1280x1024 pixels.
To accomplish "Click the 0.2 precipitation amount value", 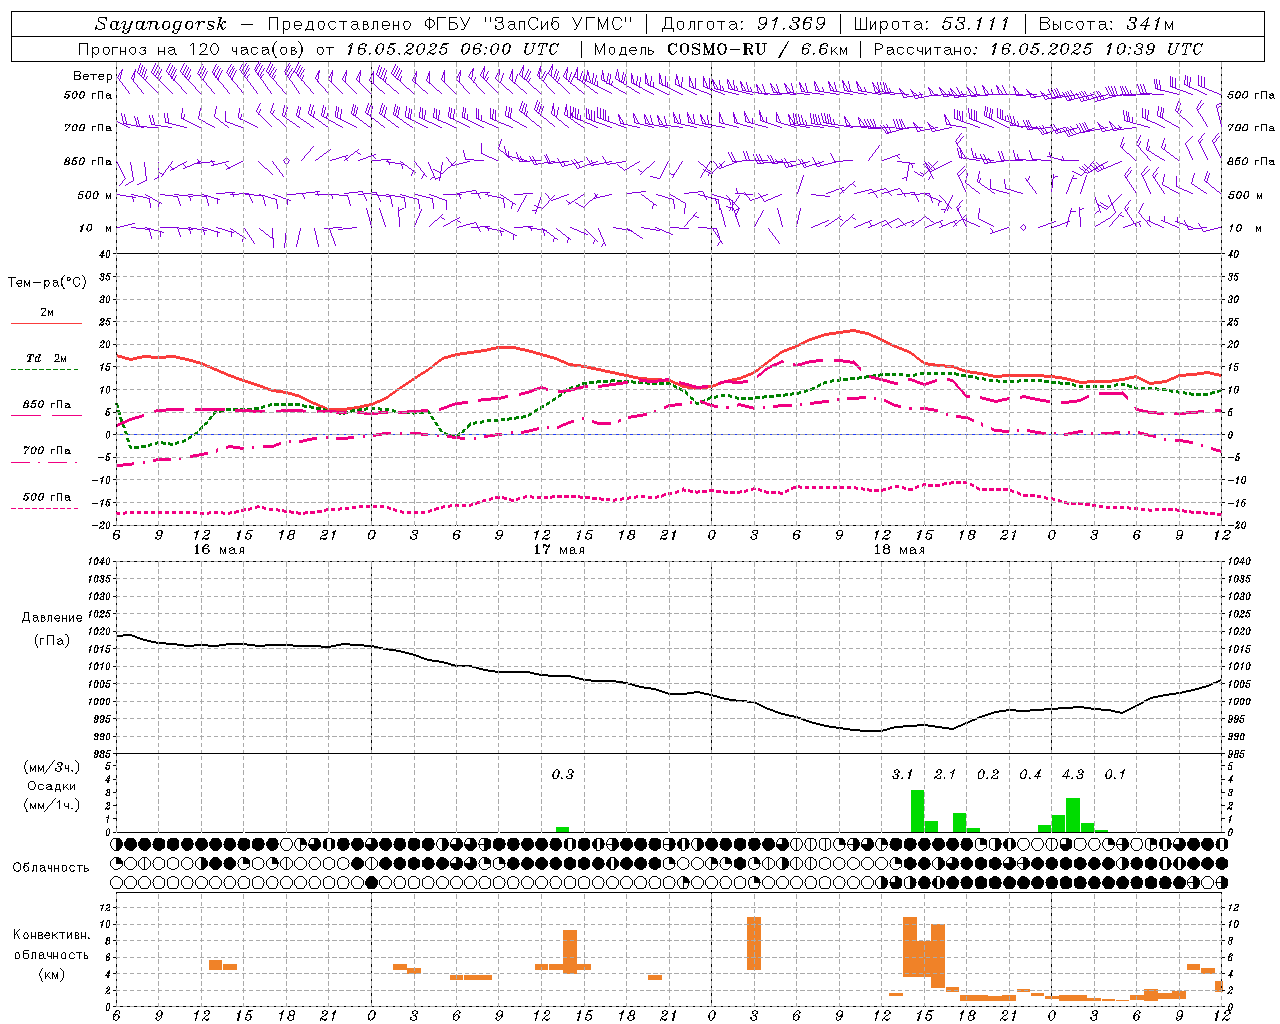I will pyautogui.click(x=988, y=774).
